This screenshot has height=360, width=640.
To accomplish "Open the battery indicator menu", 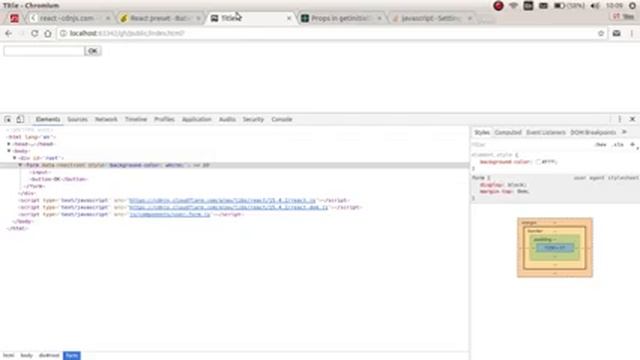I will [x=569, y=6].
